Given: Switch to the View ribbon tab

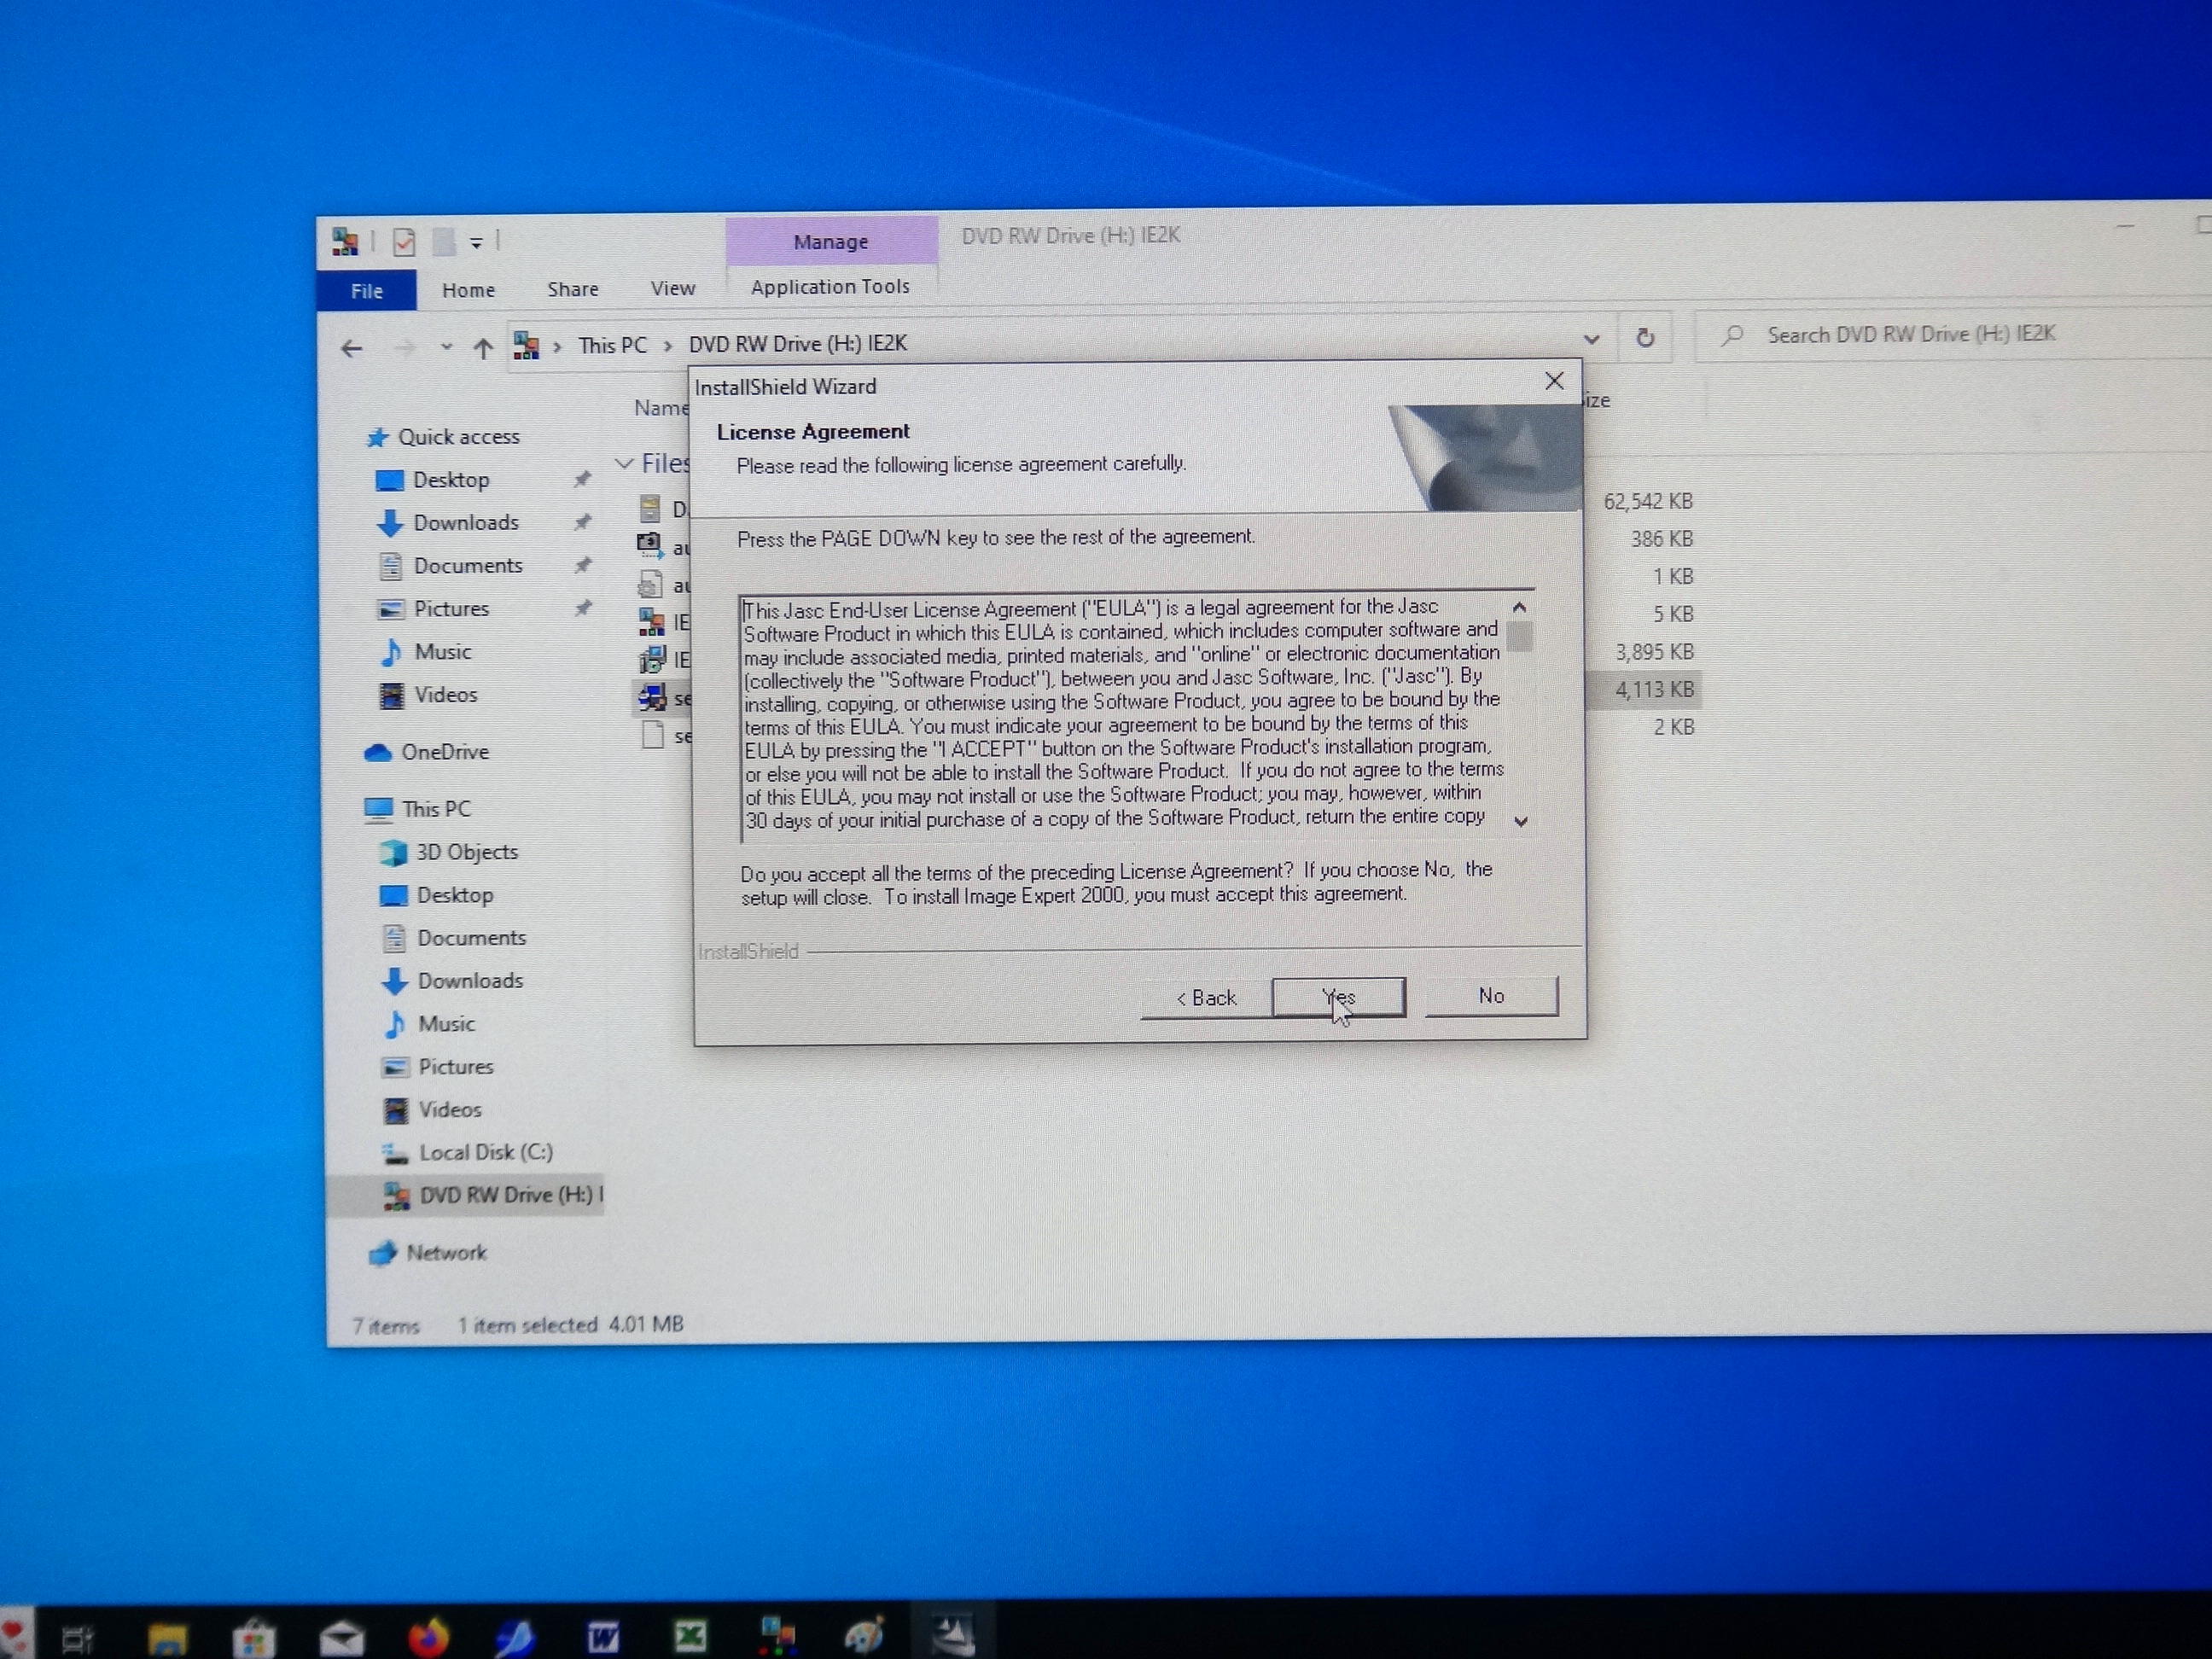Looking at the screenshot, I should pyautogui.click(x=673, y=288).
